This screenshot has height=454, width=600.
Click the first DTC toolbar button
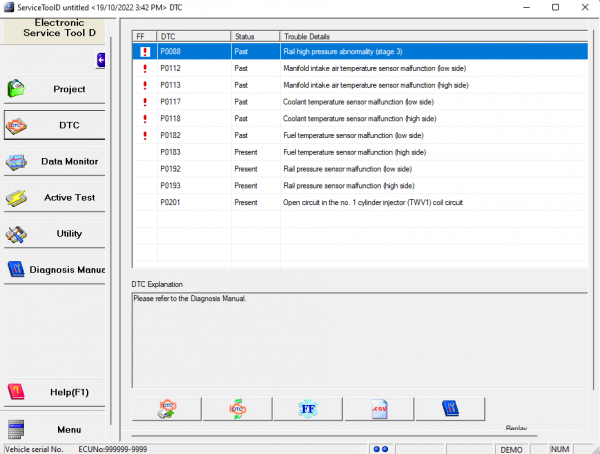click(x=166, y=408)
